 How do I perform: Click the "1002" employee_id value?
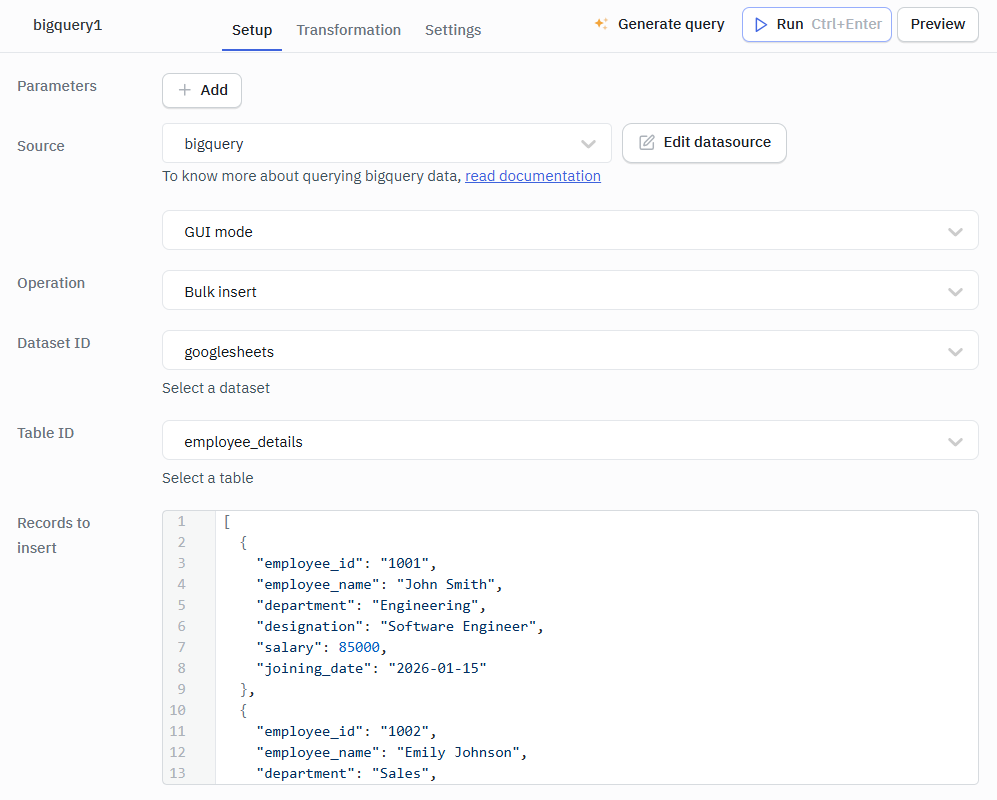pos(404,731)
